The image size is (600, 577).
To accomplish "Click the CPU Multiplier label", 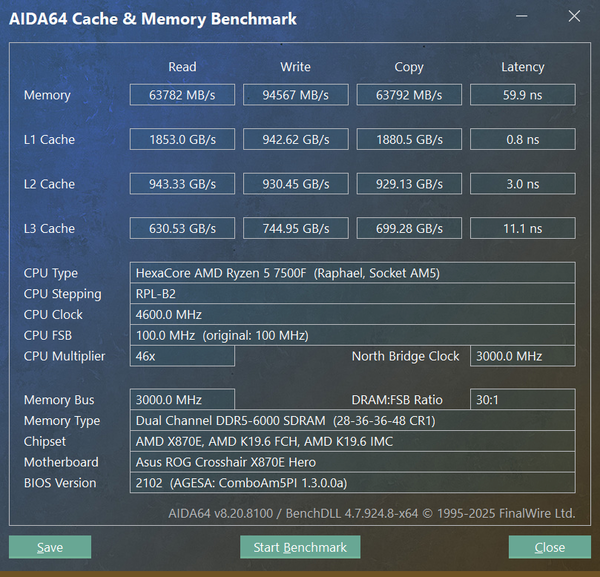I will (x=64, y=356).
